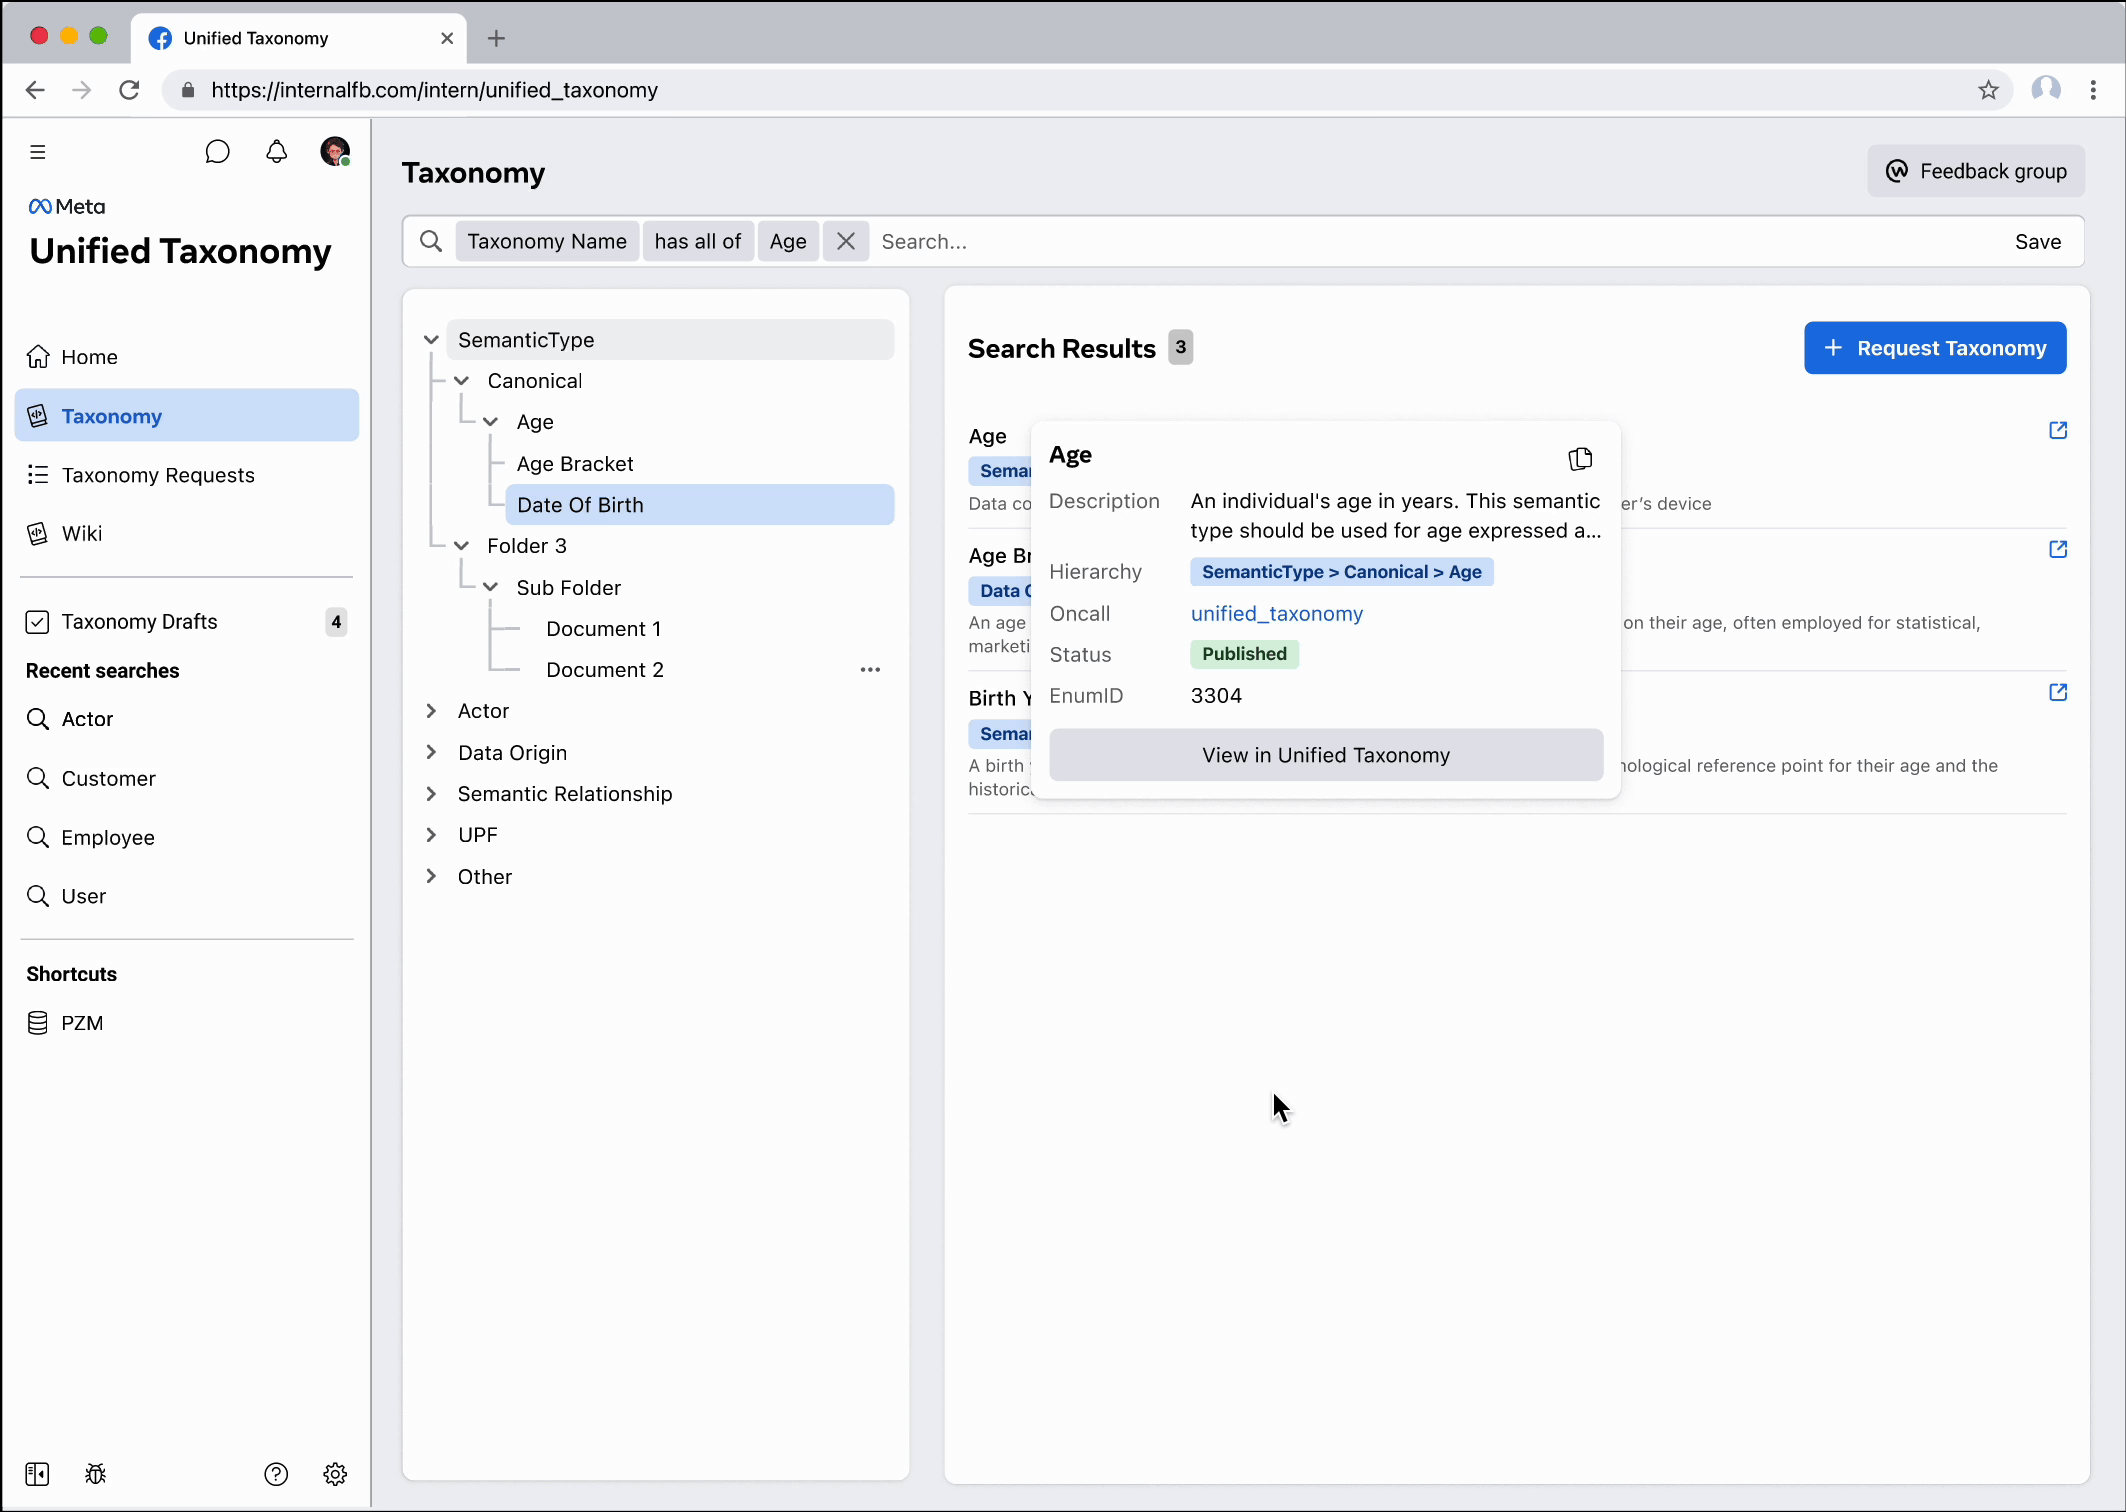
Task: Click the EnumID value 3304
Action: [1216, 696]
